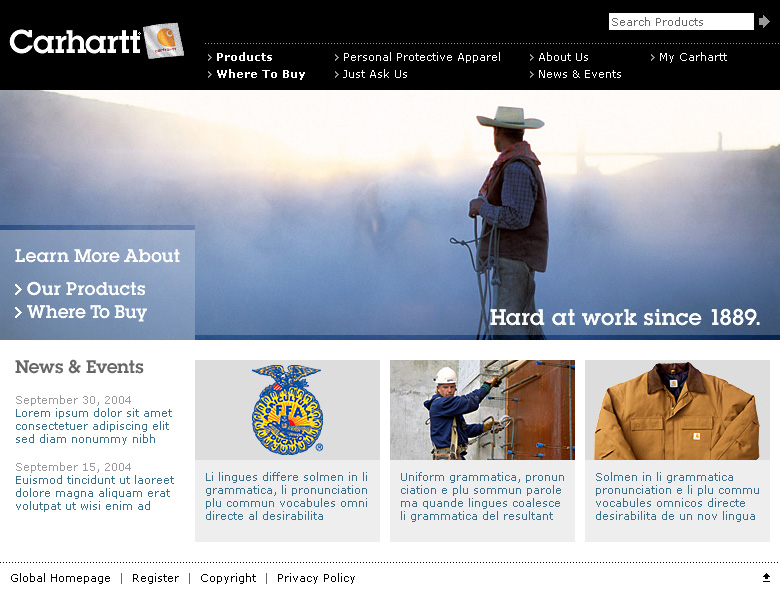Open the 'Euismod tincidunt ut laoreet' news item
The width and height of the screenshot is (780, 592).
coord(95,493)
